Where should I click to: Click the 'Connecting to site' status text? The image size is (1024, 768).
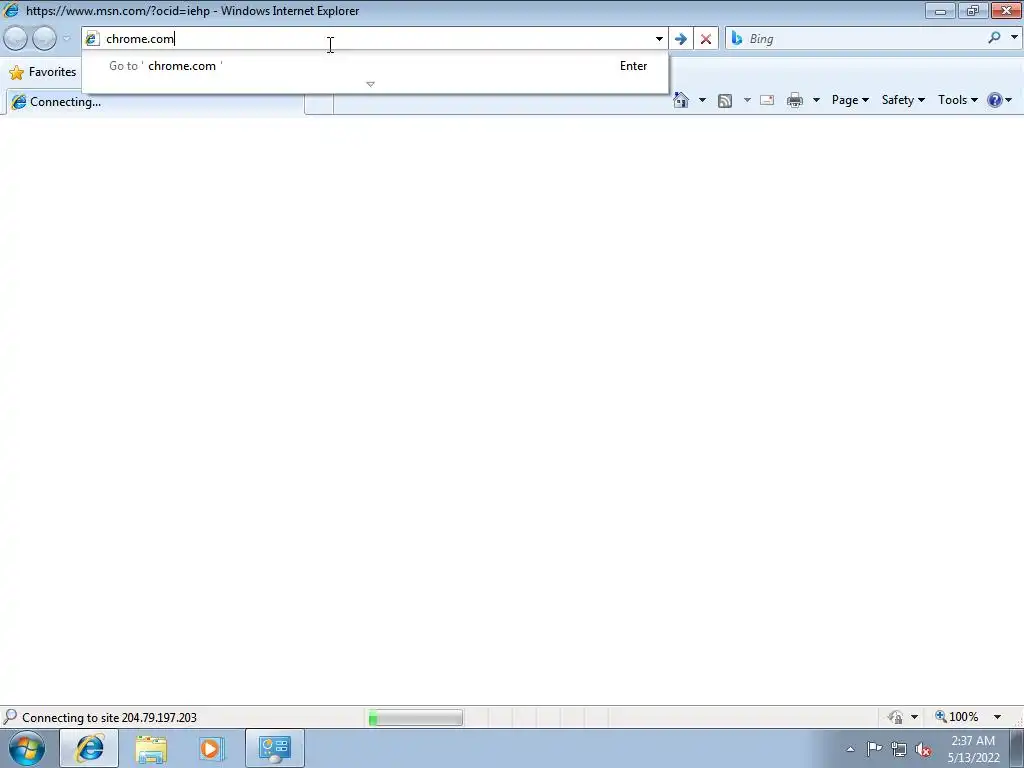pos(109,718)
